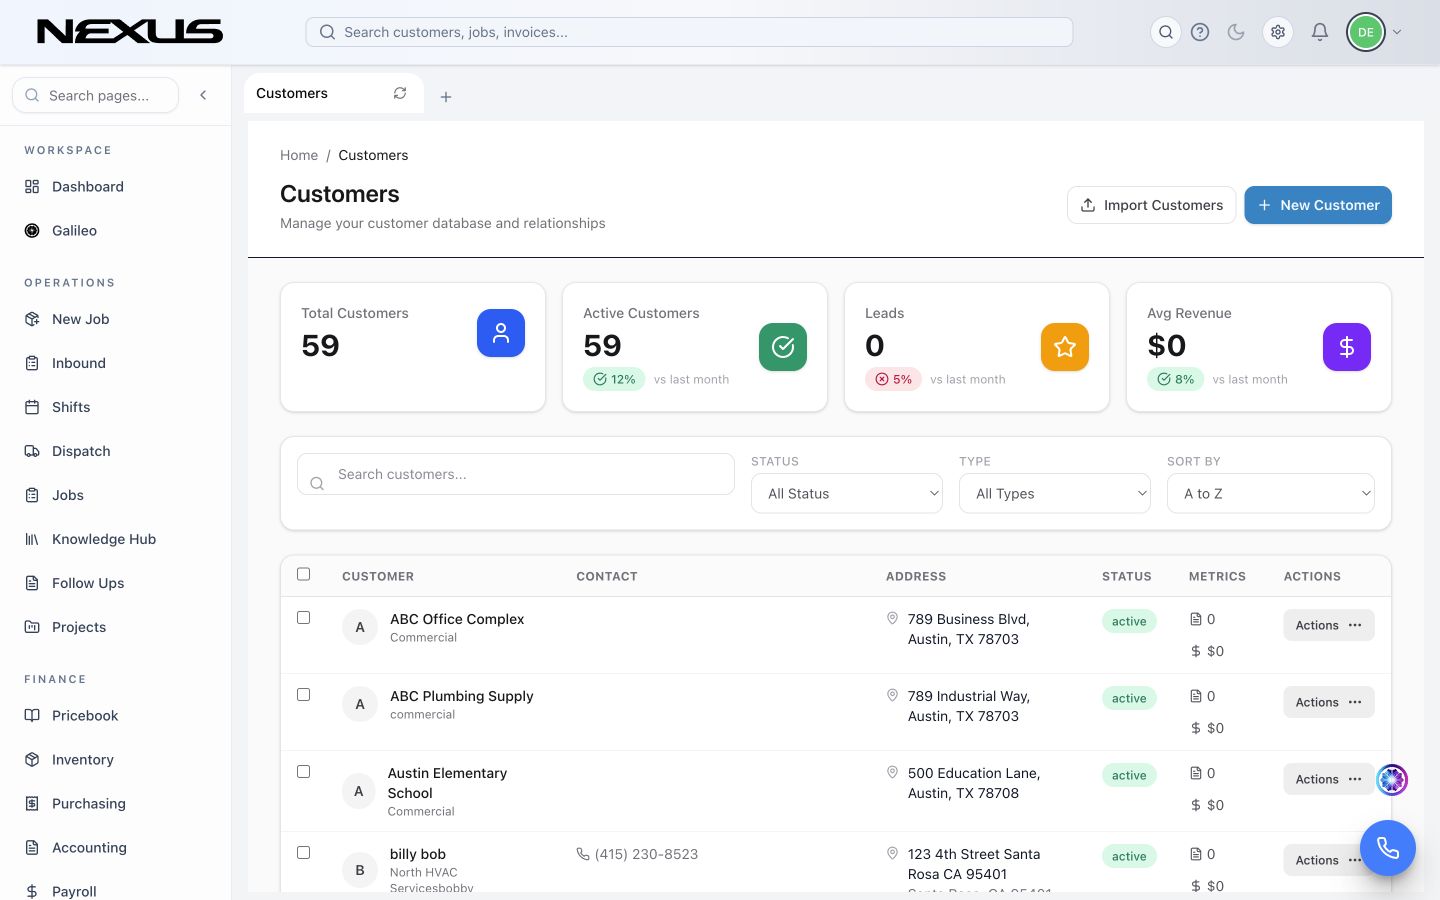1440x900 pixels.
Task: Open the notifications bell
Action: [1320, 32]
